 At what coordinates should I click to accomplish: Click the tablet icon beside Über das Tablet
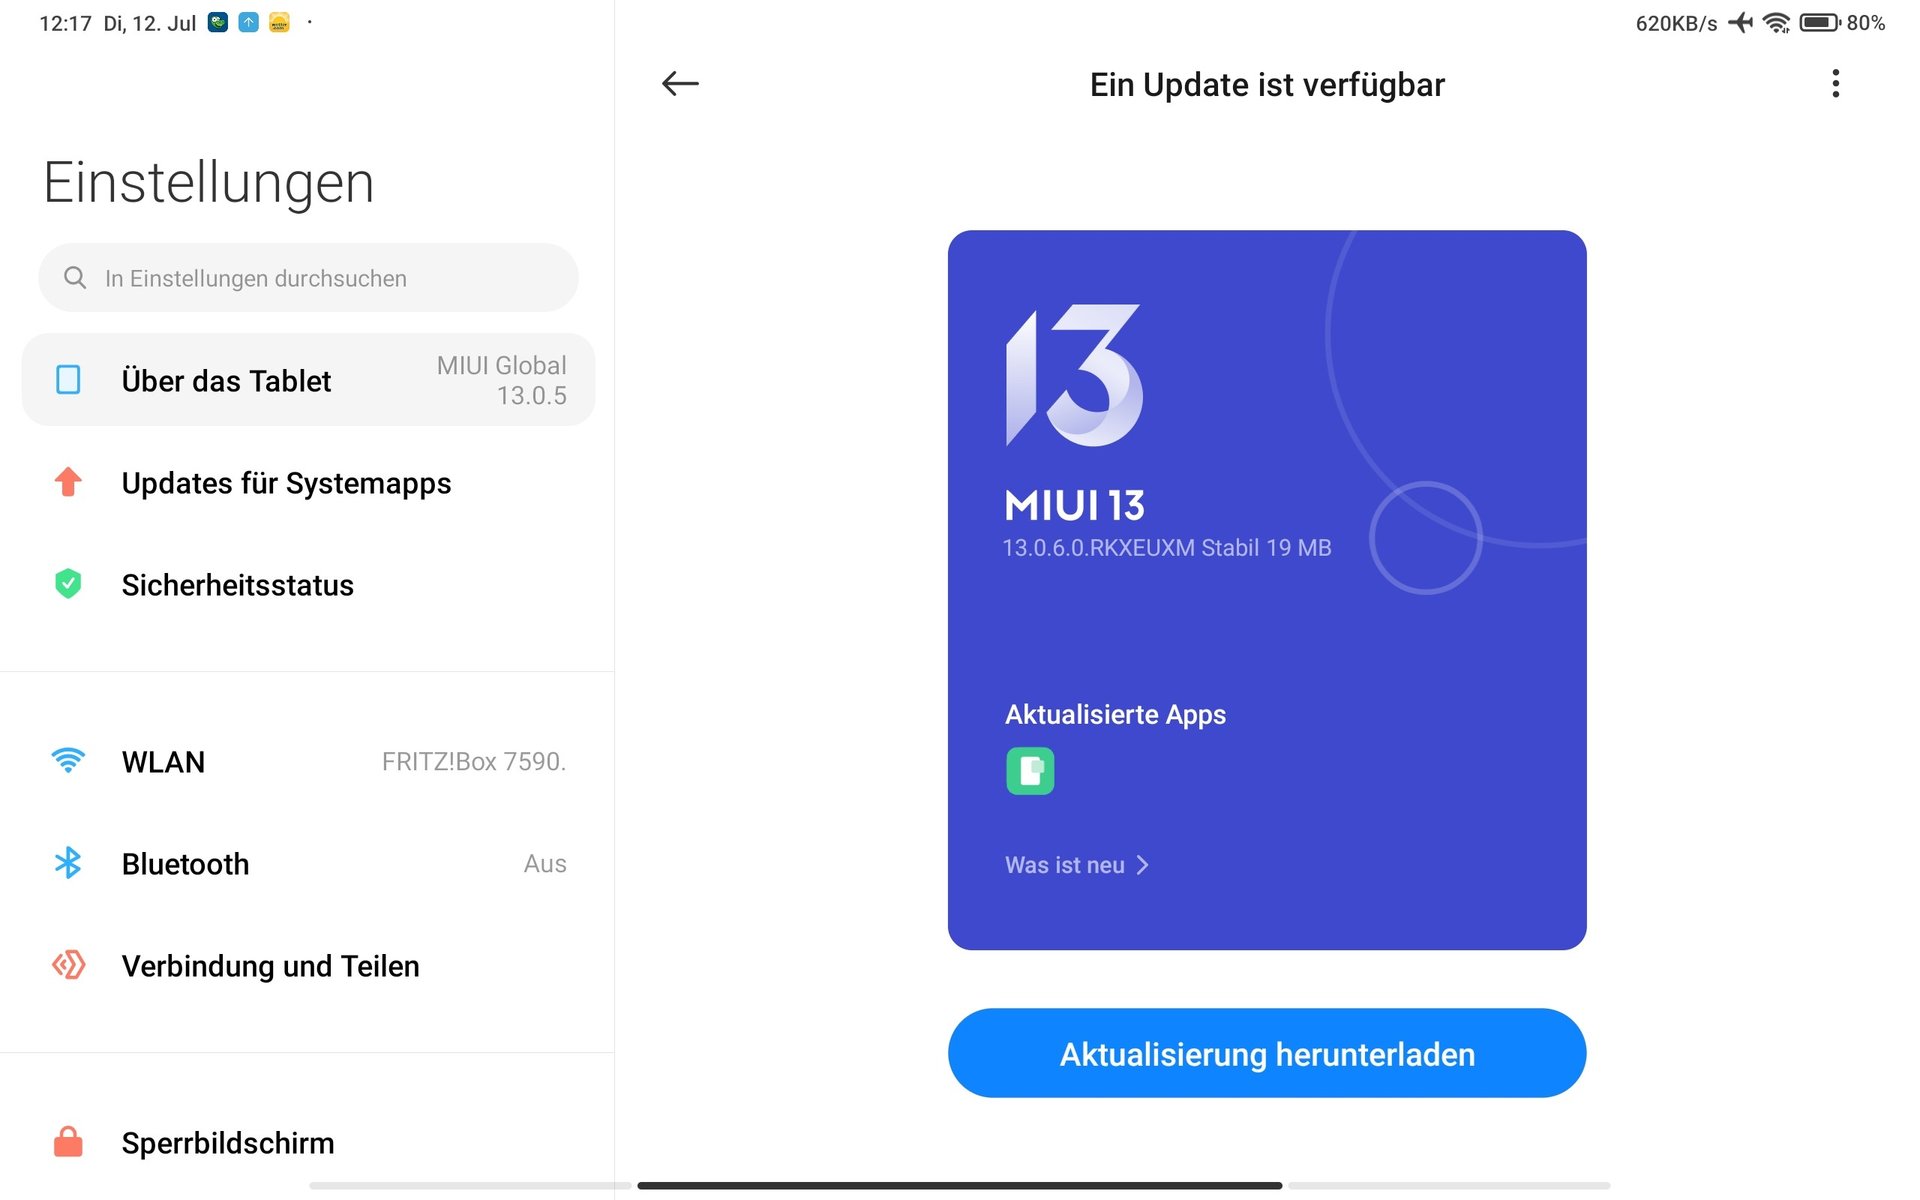pos(68,380)
